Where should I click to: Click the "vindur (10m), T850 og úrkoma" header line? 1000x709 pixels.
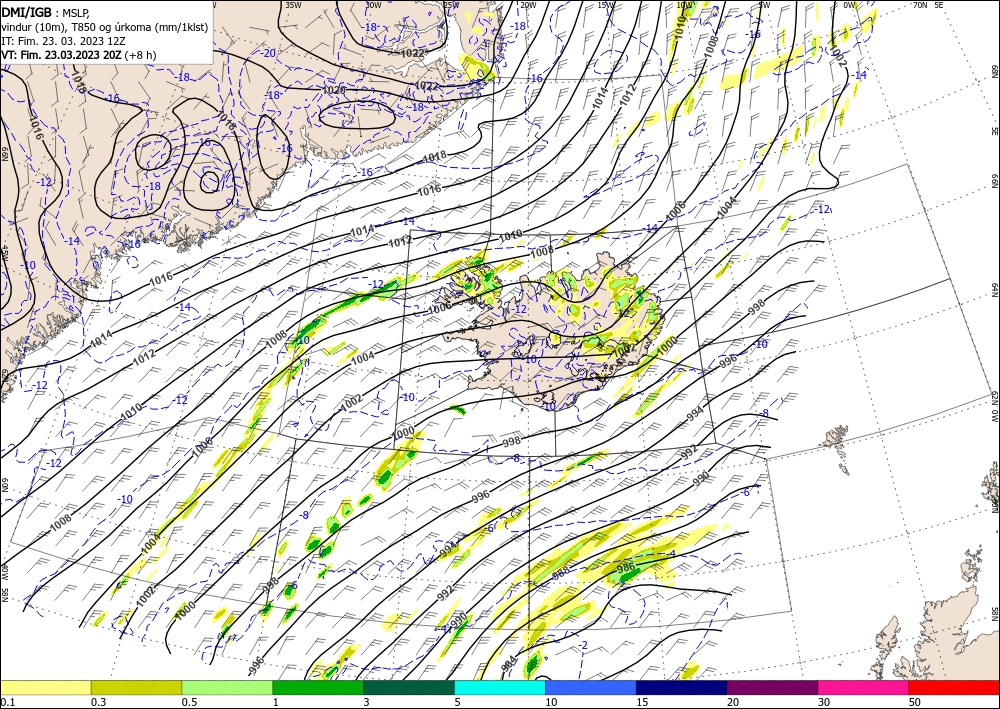click(x=105, y=26)
